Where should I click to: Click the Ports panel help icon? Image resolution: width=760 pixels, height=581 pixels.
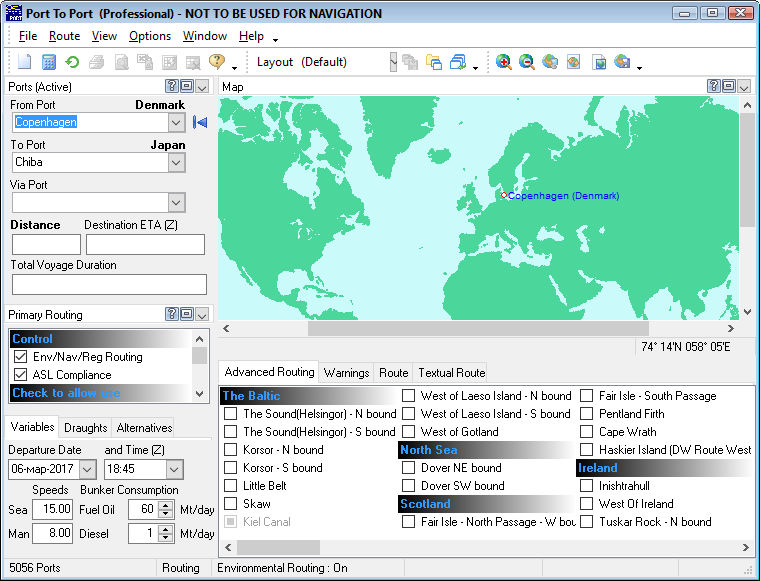pyautogui.click(x=171, y=87)
